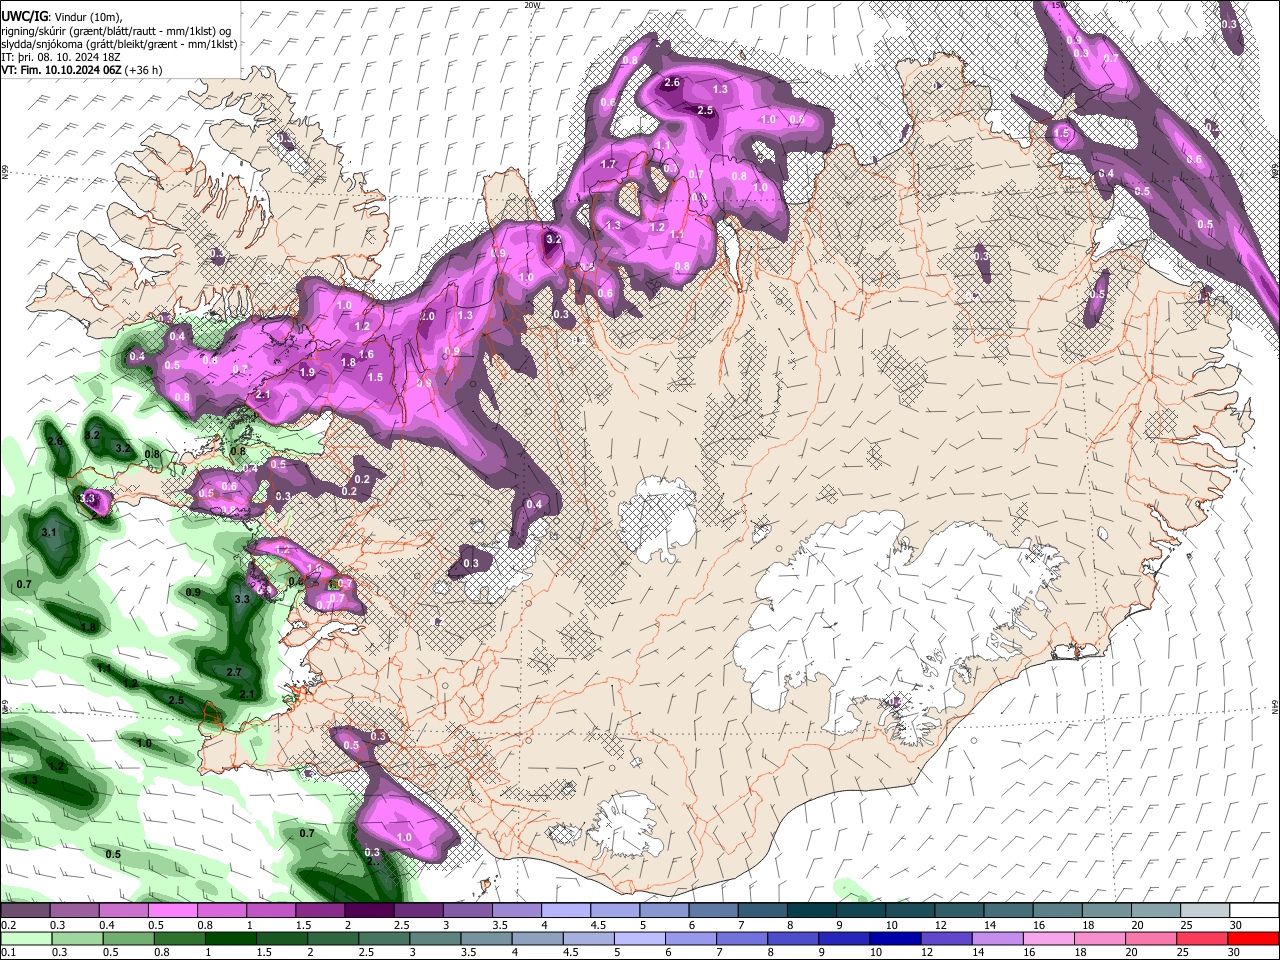Click the 'rigning/skúrir' description line
The width and height of the screenshot is (1280, 960).
point(116,31)
